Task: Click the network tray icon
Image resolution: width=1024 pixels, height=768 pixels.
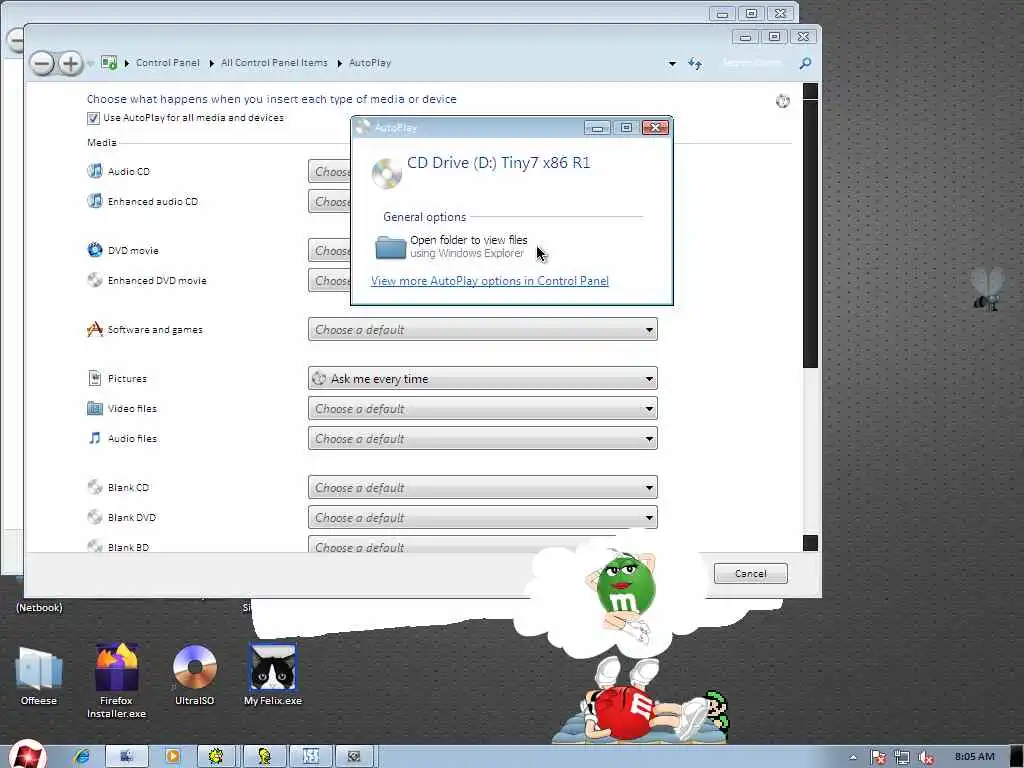Action: [902, 758]
